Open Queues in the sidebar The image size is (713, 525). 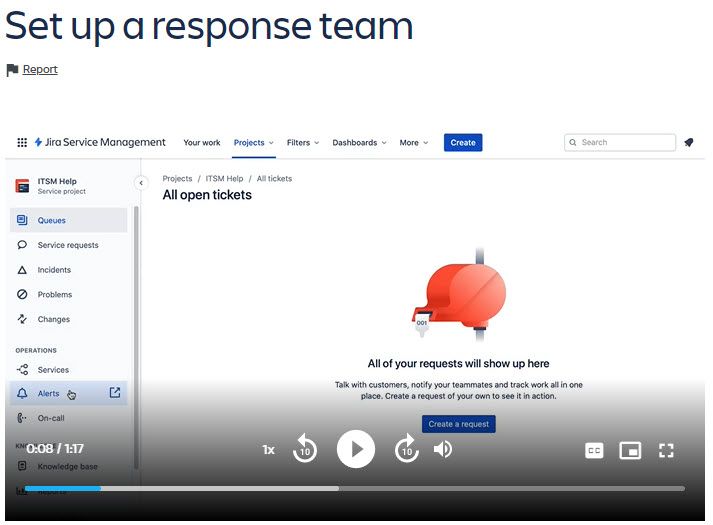tap(69, 220)
